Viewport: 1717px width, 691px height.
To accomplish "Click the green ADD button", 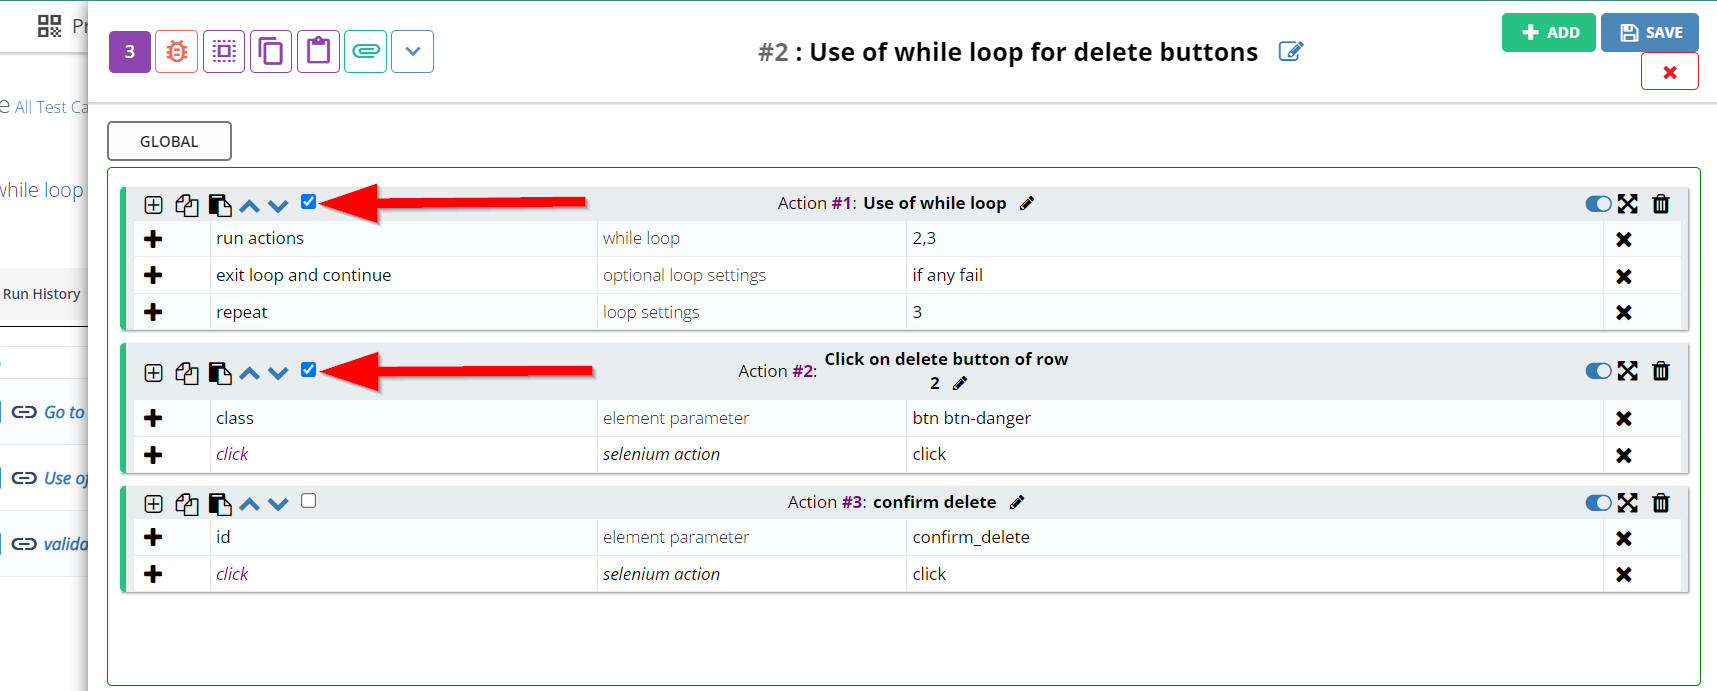I will [x=1548, y=33].
